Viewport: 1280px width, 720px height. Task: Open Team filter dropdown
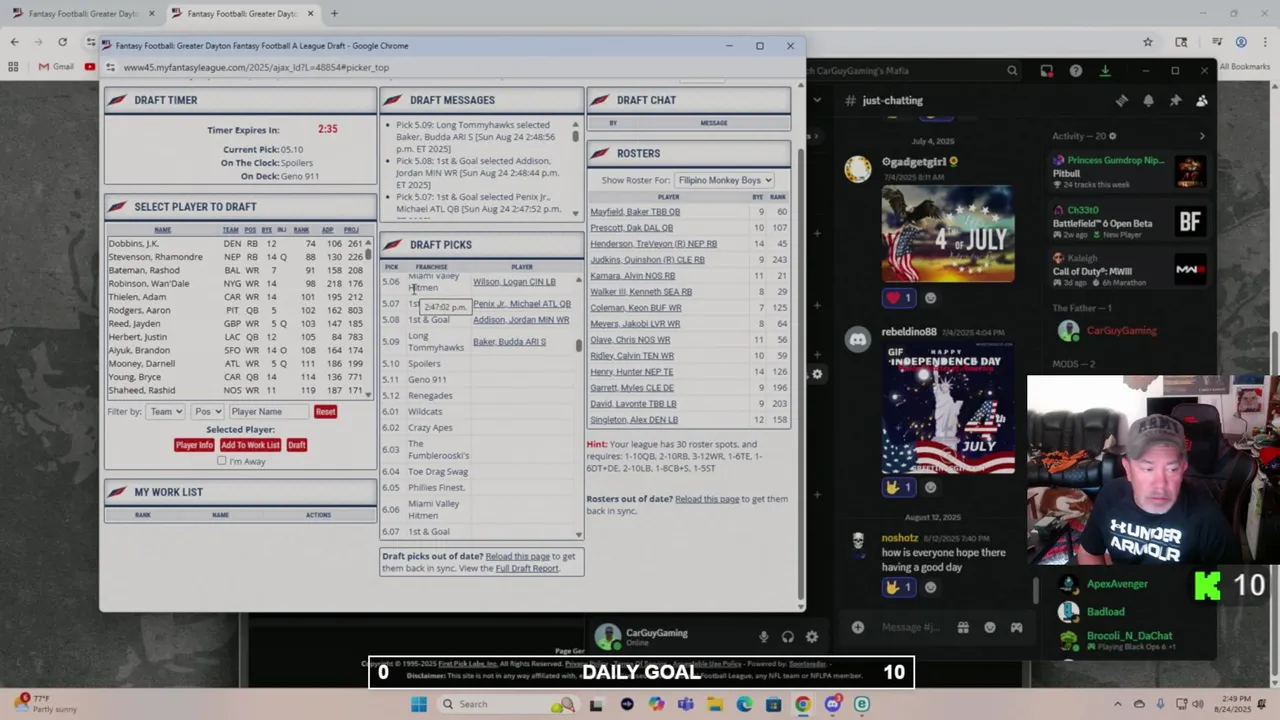pos(165,411)
